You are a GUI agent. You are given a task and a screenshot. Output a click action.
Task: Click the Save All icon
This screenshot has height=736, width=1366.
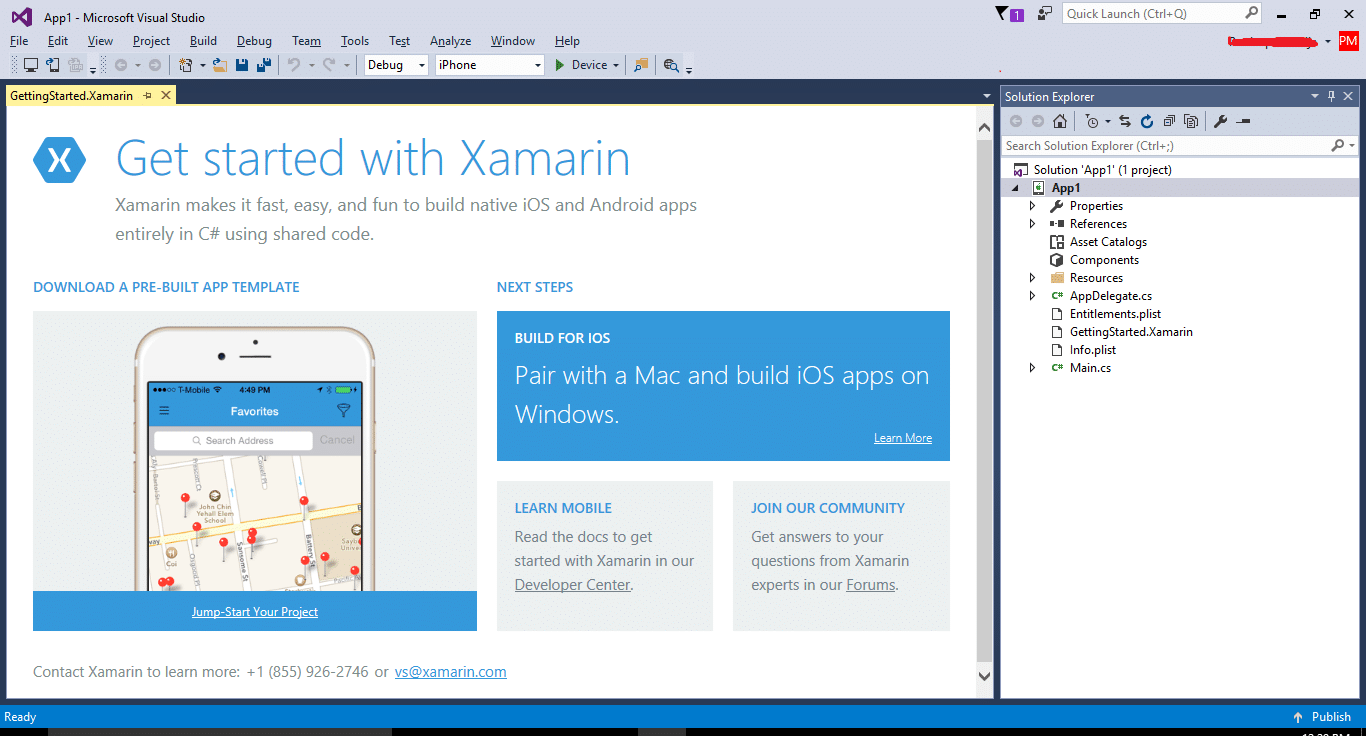pos(264,65)
